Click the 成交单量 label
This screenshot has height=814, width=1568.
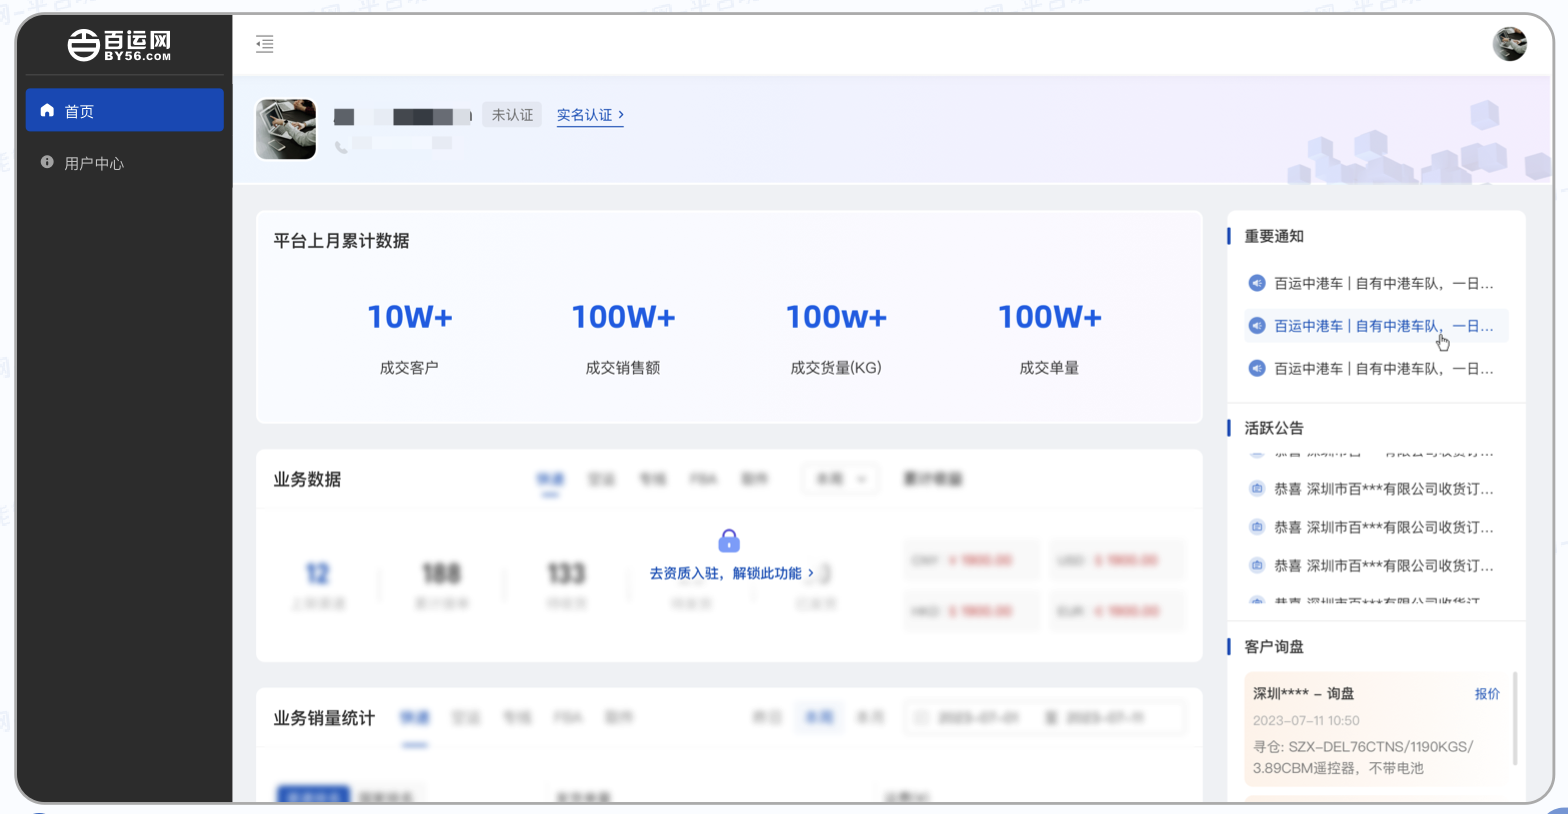(x=1049, y=368)
